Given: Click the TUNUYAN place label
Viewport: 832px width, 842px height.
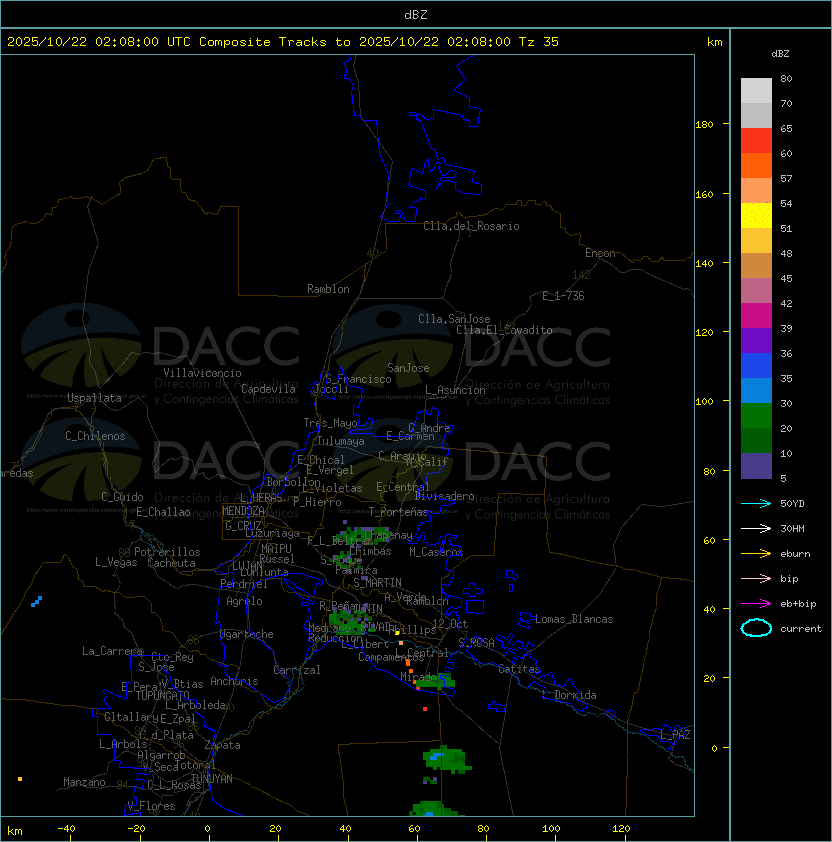Looking at the screenshot, I should tap(212, 779).
